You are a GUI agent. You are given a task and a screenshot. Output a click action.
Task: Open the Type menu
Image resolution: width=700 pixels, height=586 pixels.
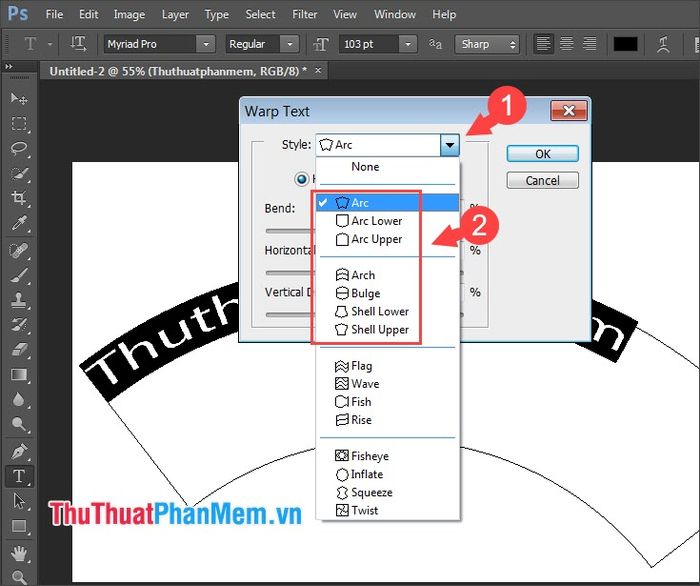point(217,14)
